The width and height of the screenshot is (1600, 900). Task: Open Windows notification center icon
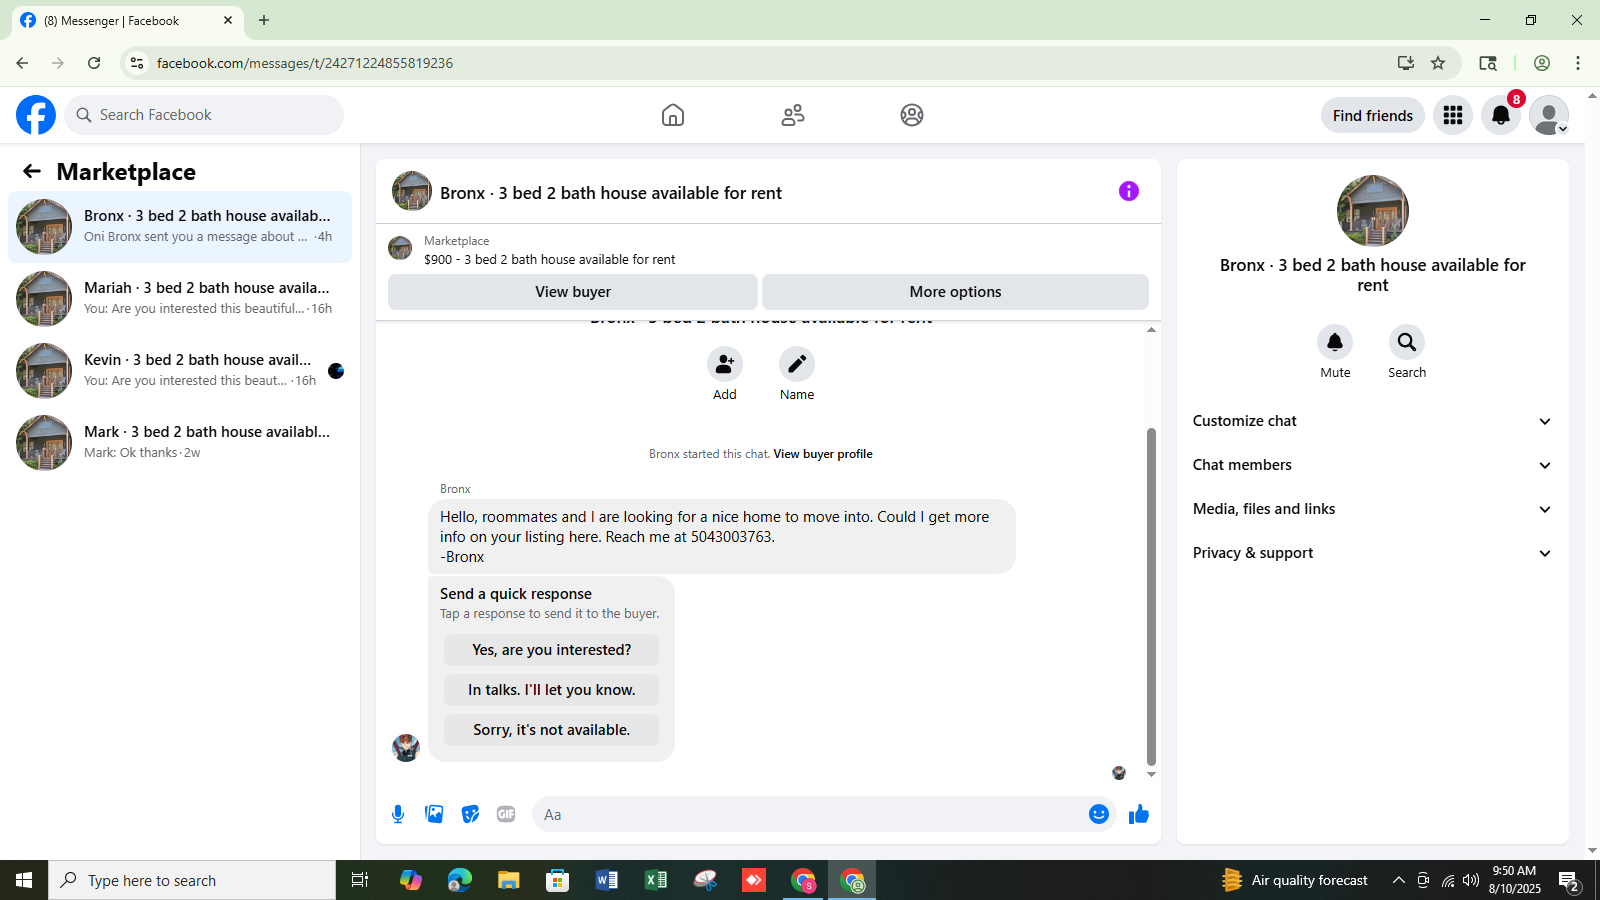pyautogui.click(x=1569, y=881)
